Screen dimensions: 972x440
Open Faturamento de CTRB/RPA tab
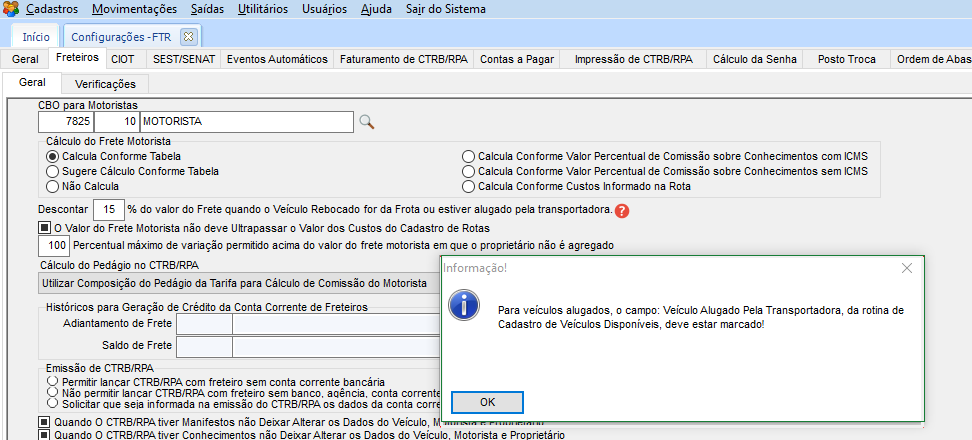[x=404, y=59]
